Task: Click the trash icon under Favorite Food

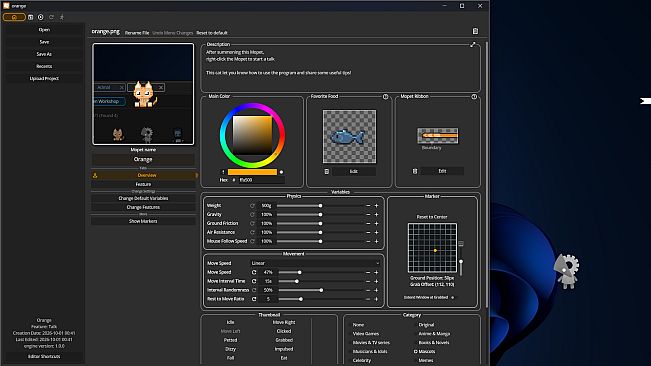Action: (327, 171)
